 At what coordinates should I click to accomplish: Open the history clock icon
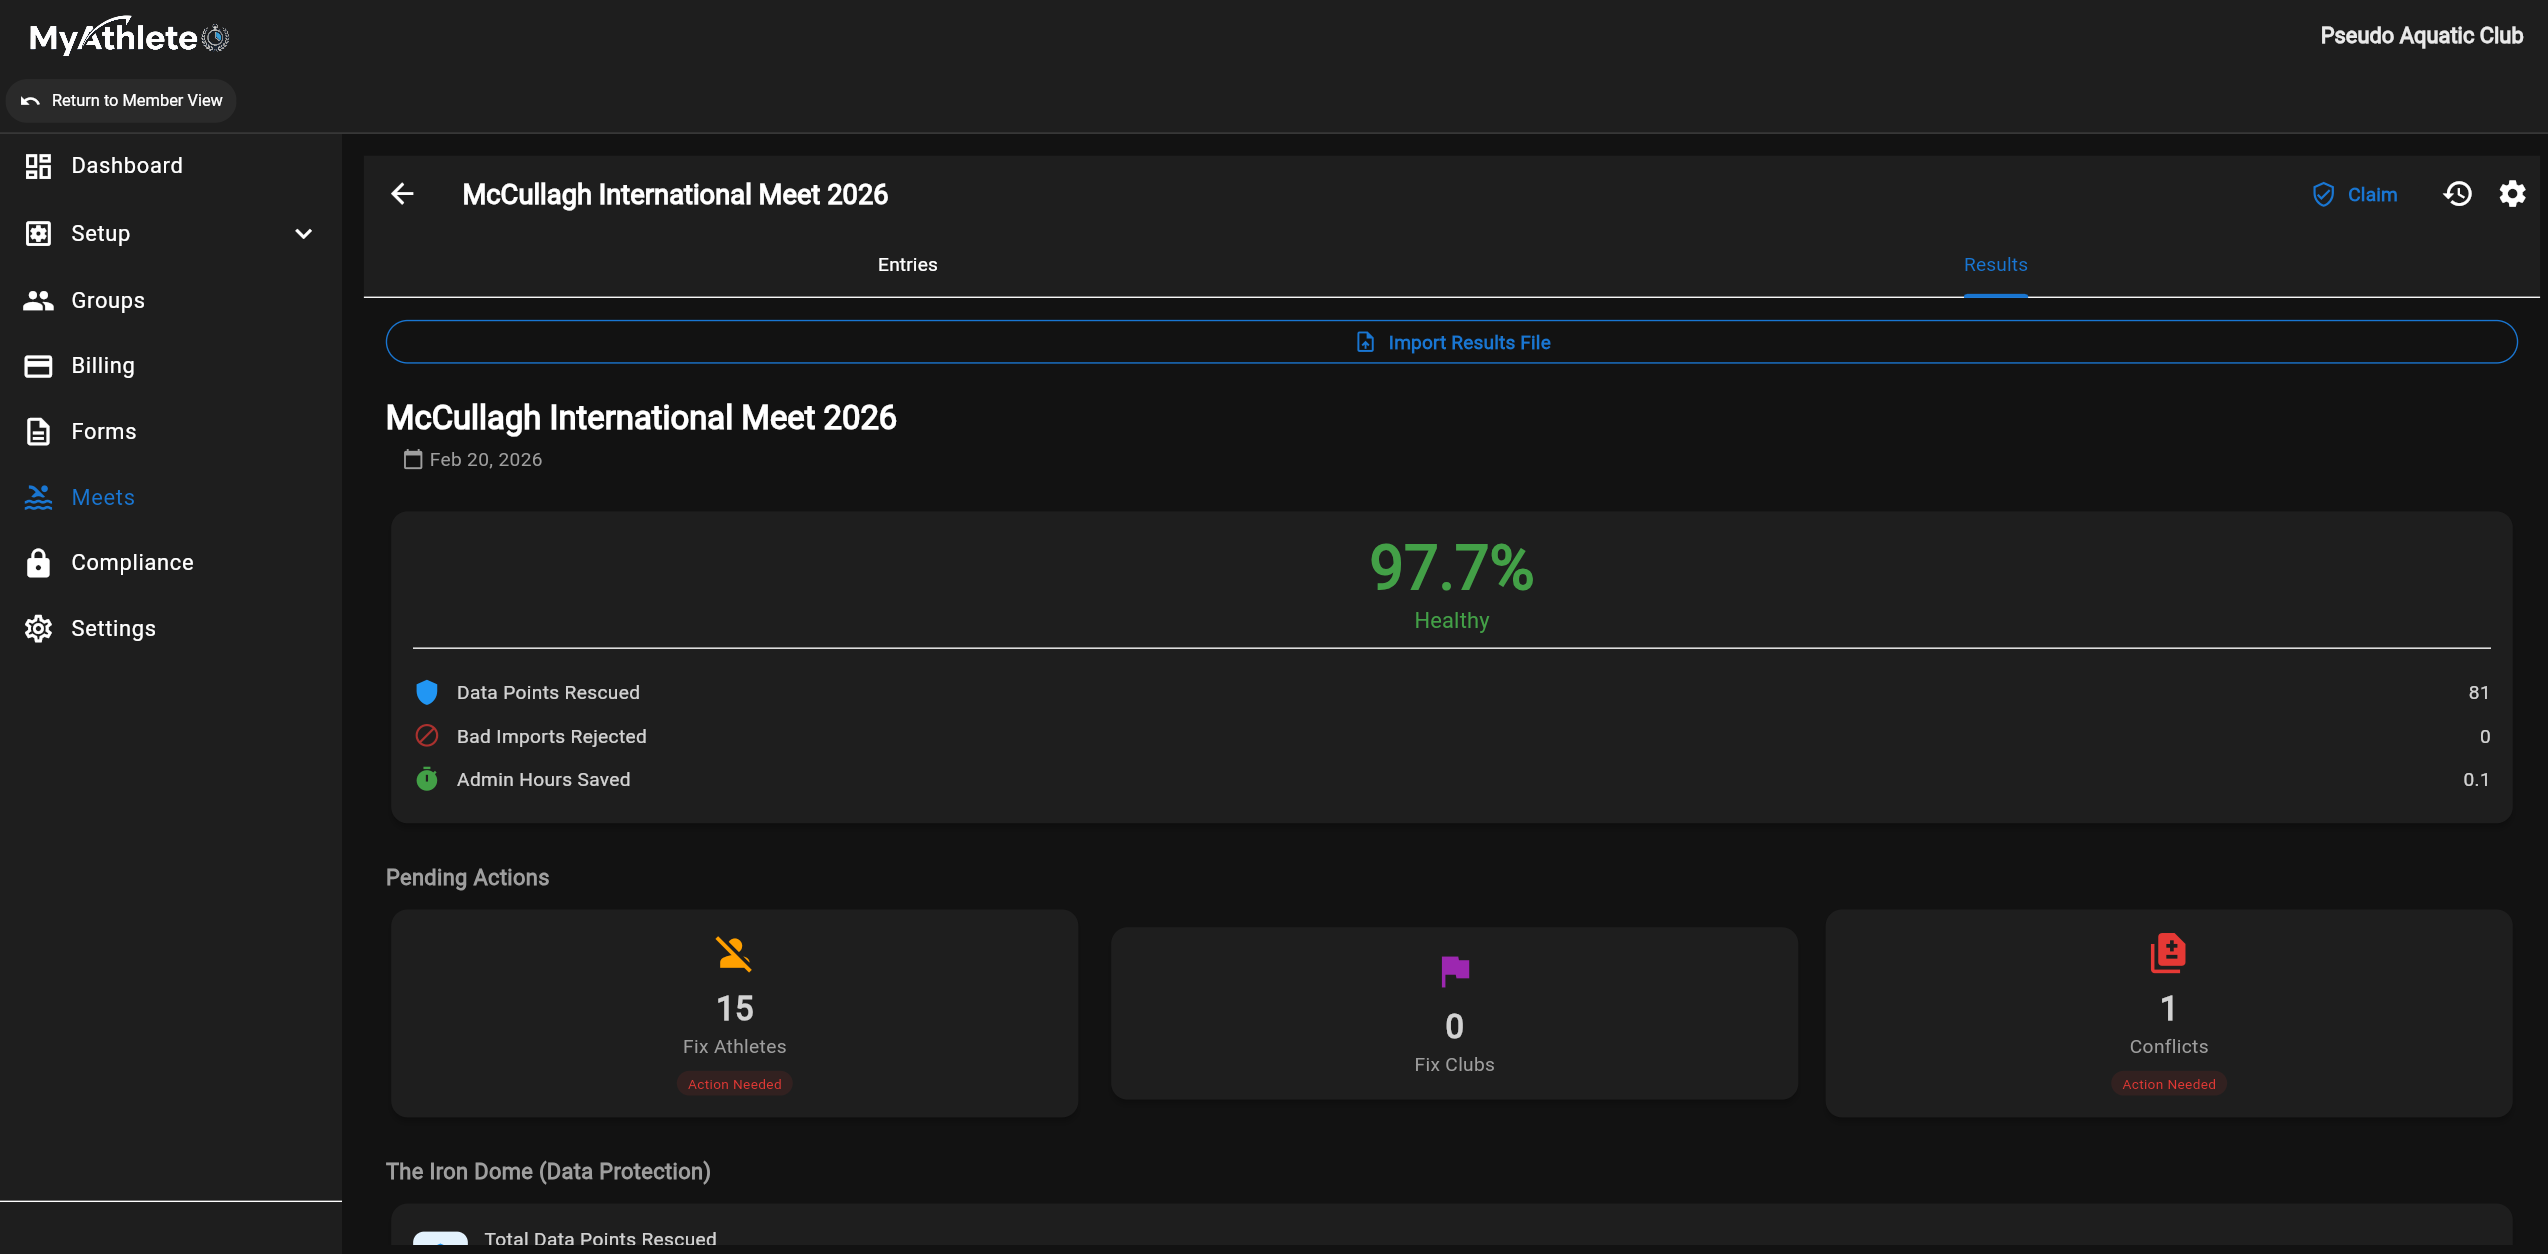2457,194
